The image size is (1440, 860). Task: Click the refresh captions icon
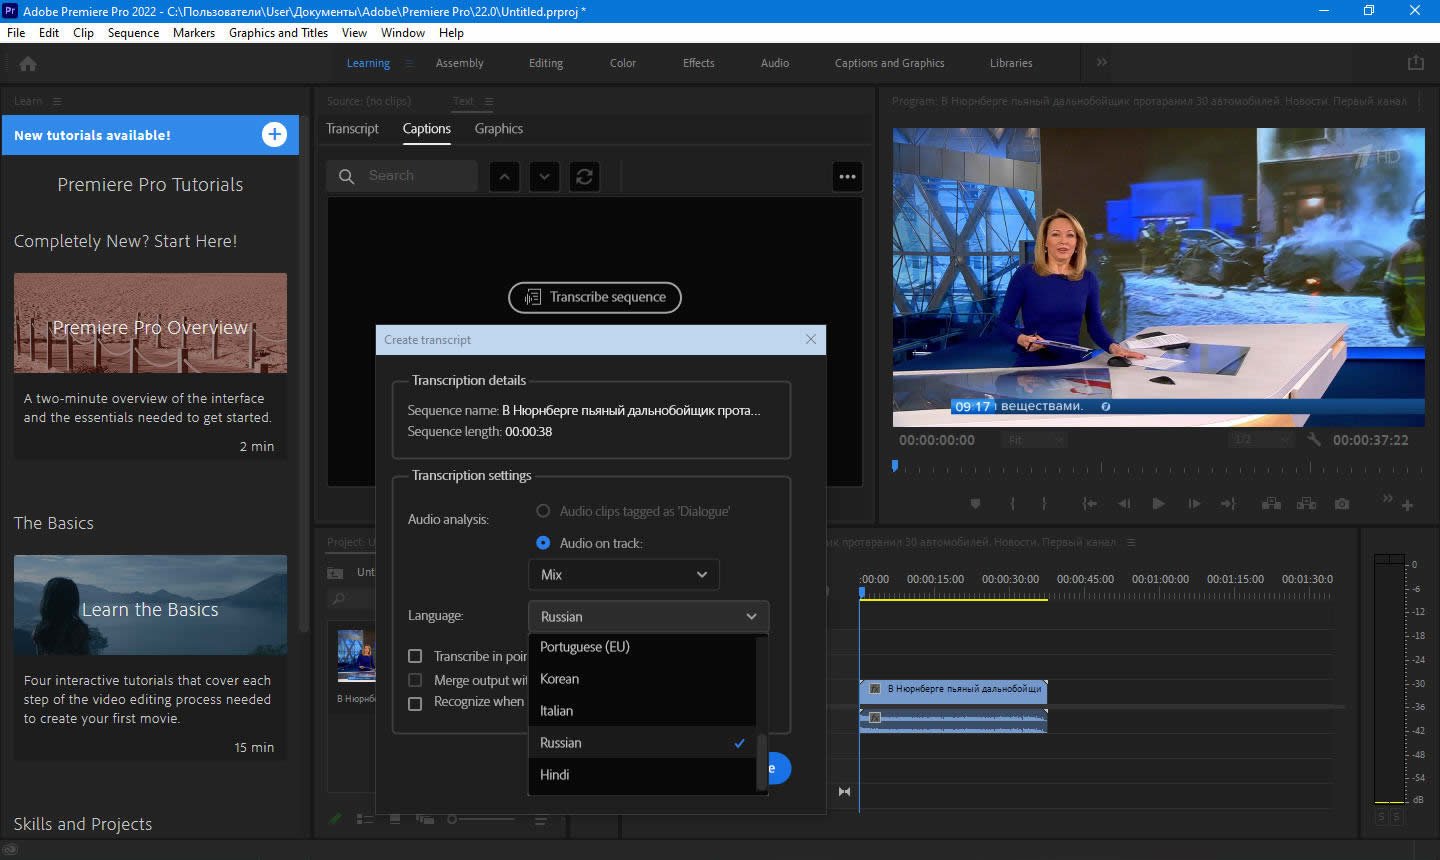pos(584,177)
